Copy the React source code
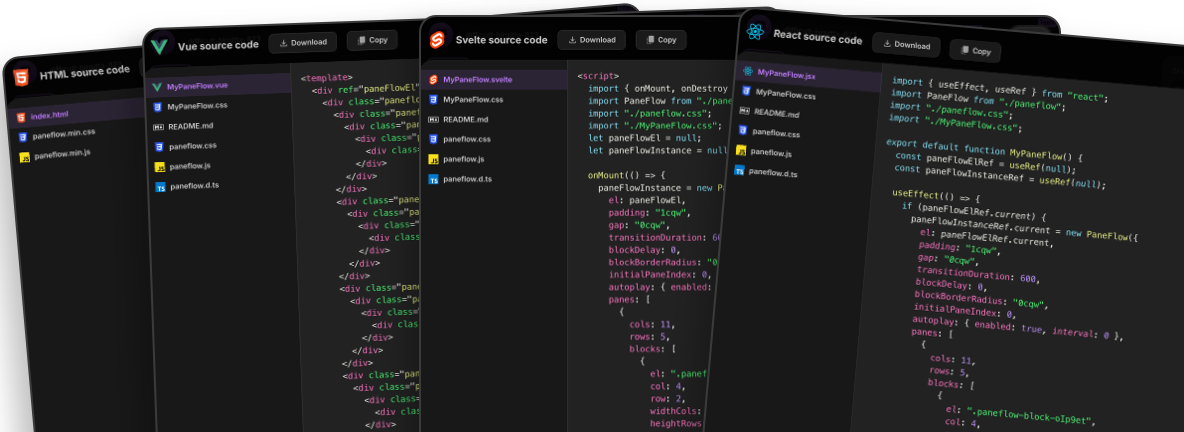 (x=976, y=51)
